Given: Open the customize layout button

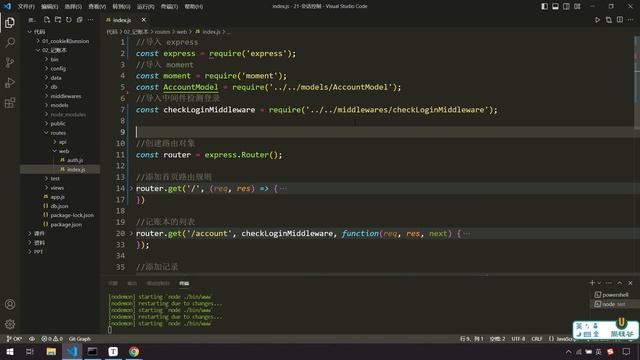Looking at the screenshot, I should pos(577,7).
